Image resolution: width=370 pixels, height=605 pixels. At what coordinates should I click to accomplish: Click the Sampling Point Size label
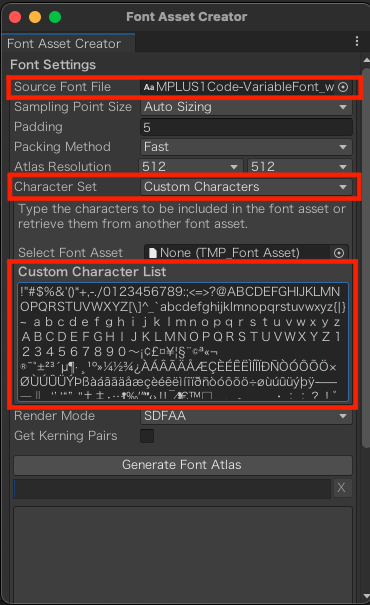tap(73, 107)
